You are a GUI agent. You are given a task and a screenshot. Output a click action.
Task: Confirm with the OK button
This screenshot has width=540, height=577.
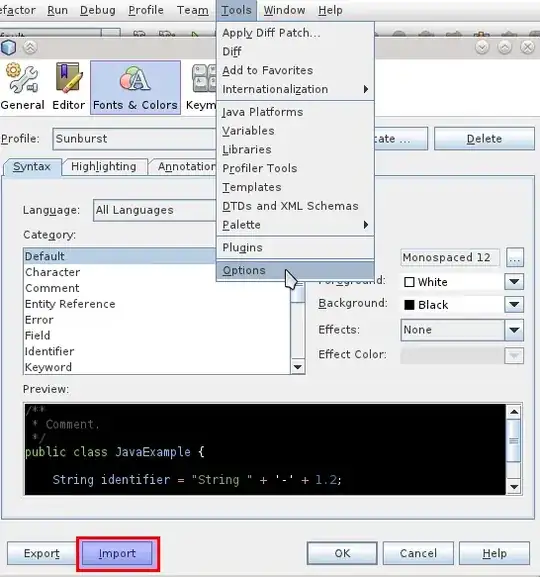pos(342,553)
